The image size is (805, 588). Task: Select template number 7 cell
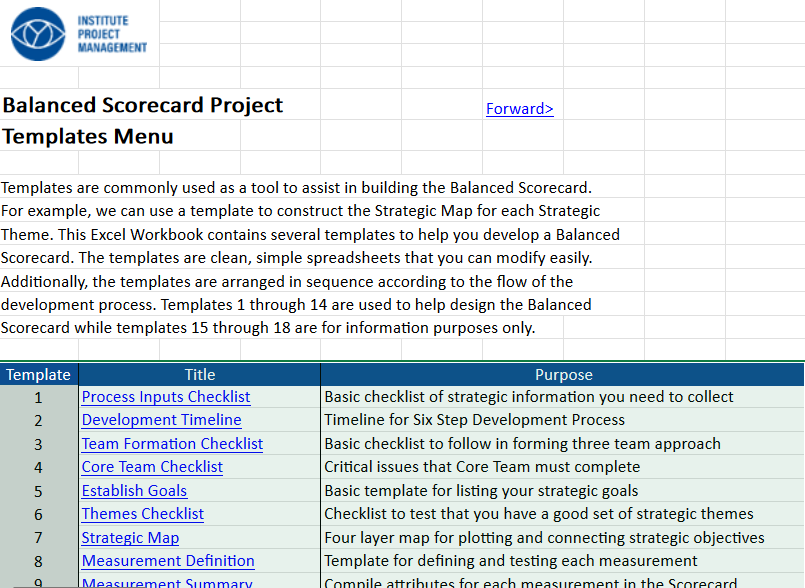point(39,538)
